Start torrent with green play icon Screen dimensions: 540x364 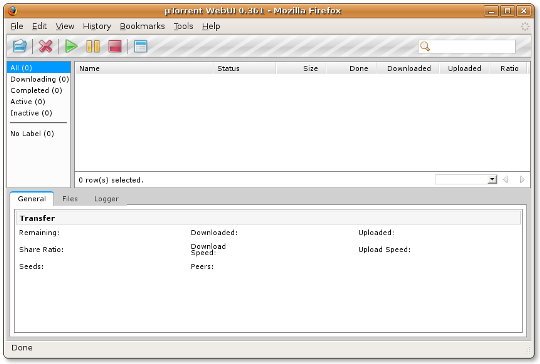tap(71, 46)
